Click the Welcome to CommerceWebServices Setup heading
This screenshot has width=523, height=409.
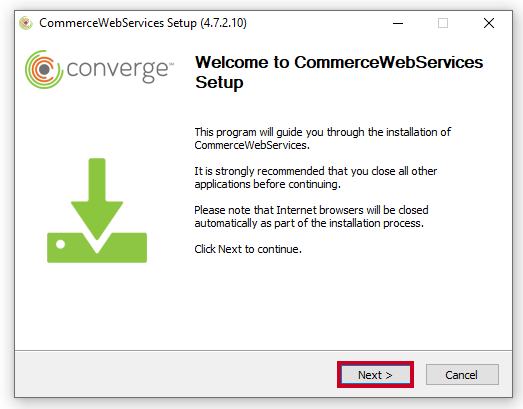click(x=339, y=72)
